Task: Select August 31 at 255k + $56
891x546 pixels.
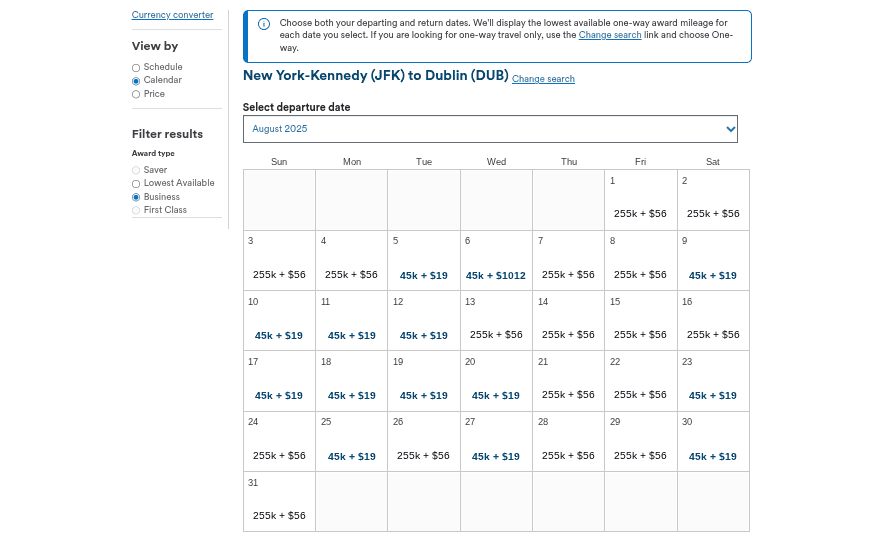Action: pyautogui.click(x=279, y=515)
